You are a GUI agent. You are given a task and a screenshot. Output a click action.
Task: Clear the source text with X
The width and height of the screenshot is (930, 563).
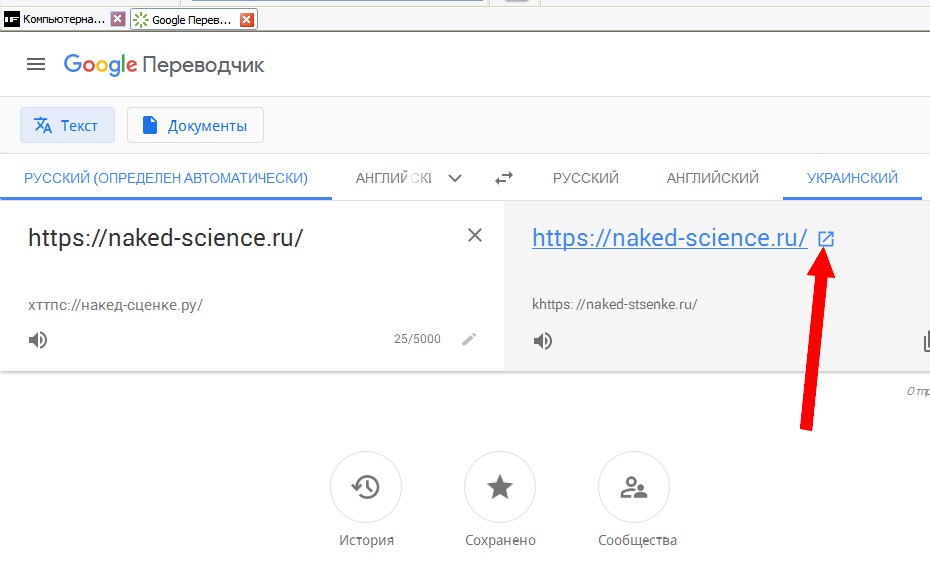[475, 235]
